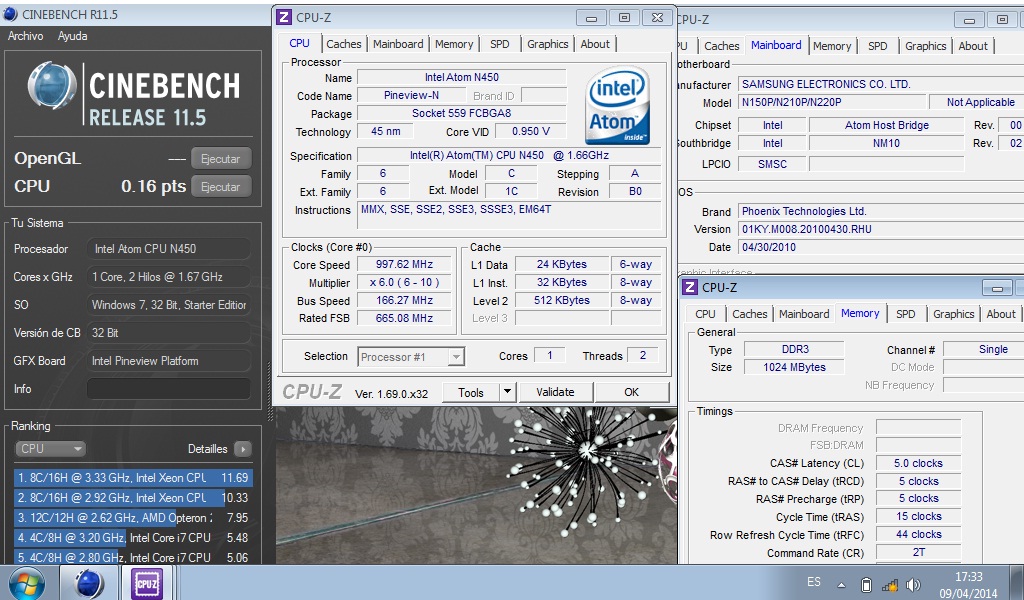Click the Cinebench sphere logo

[x=52, y=86]
